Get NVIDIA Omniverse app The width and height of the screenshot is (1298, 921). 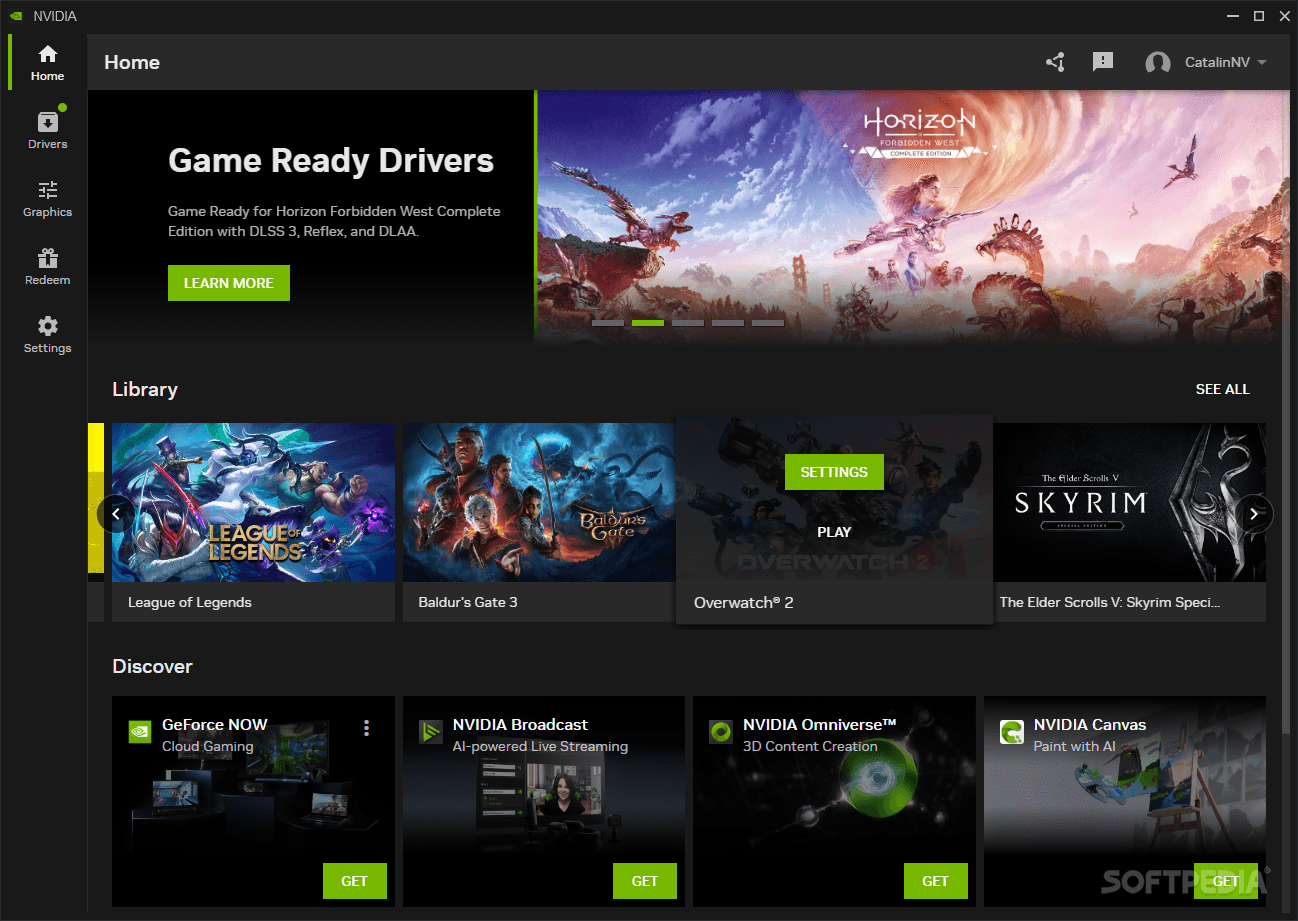[936, 881]
